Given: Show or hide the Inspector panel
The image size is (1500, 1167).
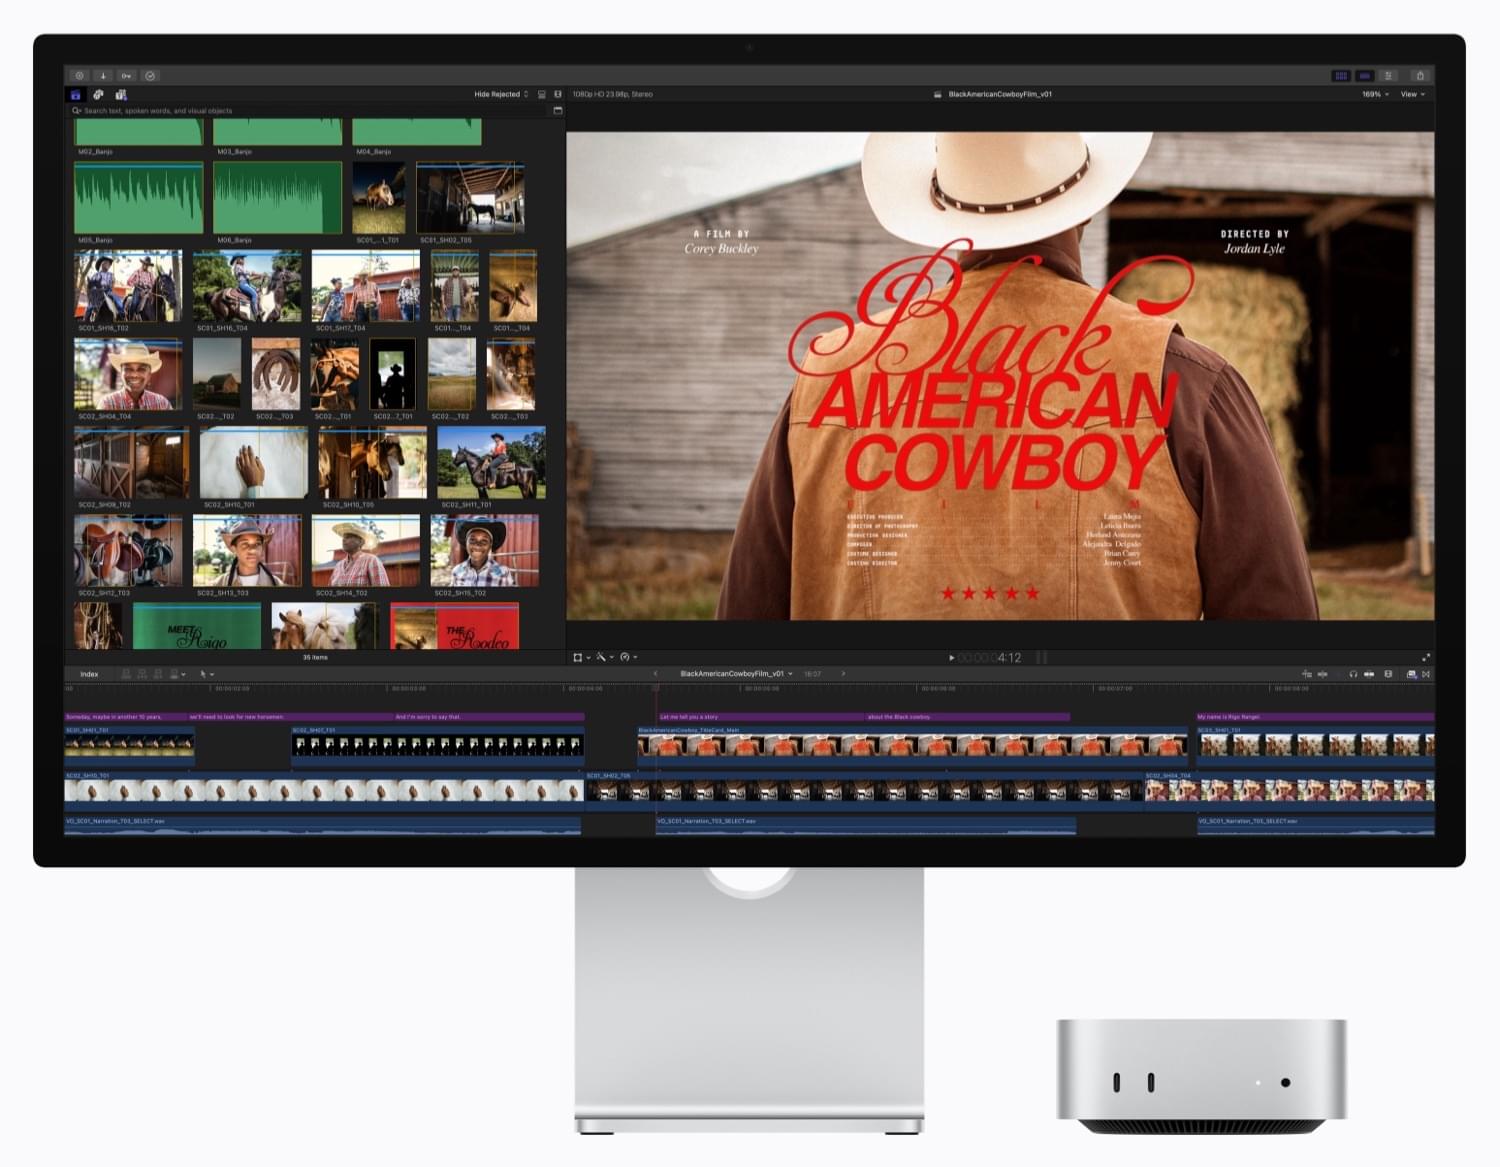Looking at the screenshot, I should coord(1388,75).
